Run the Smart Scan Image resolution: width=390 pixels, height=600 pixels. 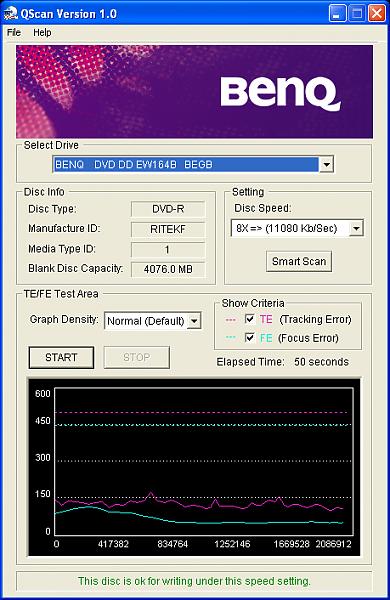click(x=299, y=261)
